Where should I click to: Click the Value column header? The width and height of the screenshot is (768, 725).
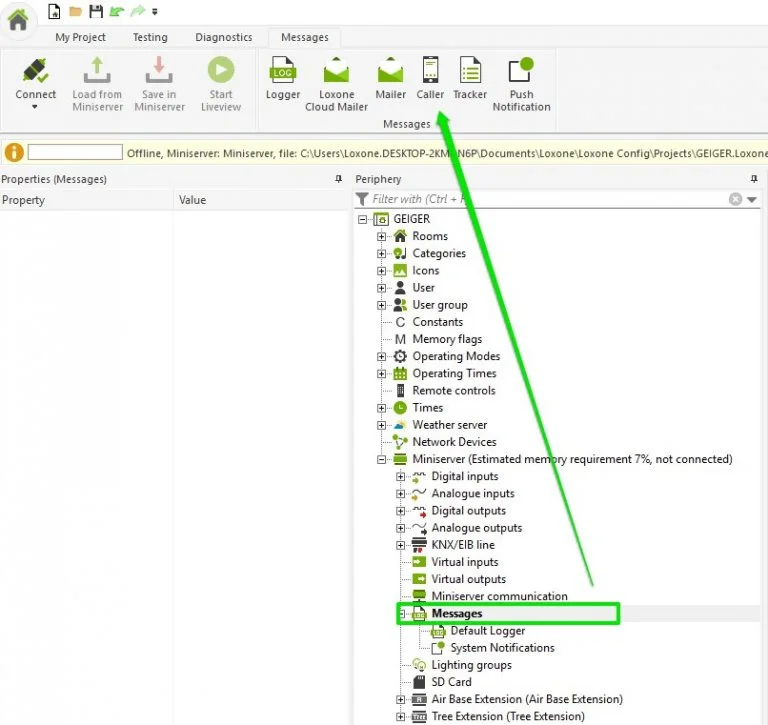pyautogui.click(x=261, y=200)
